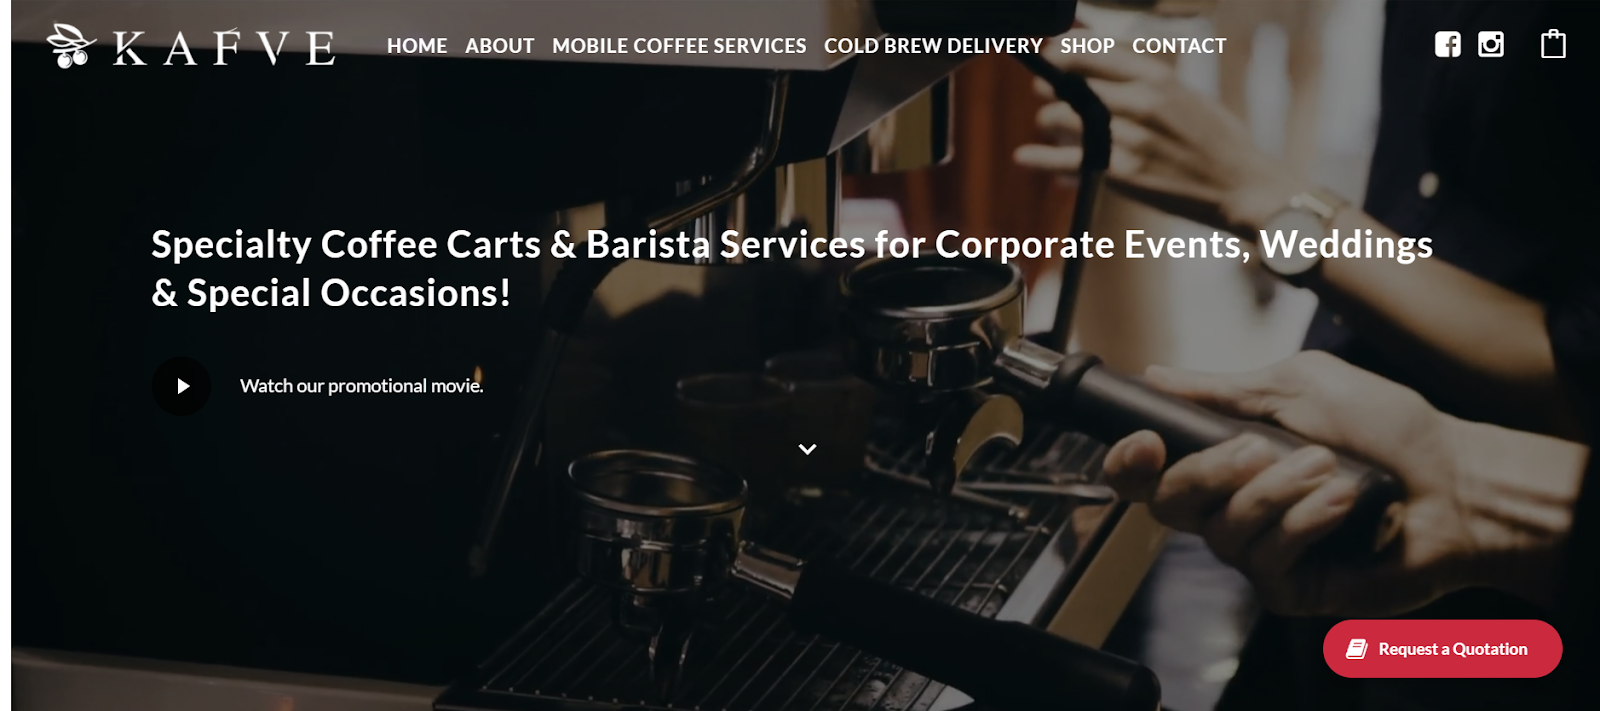The width and height of the screenshot is (1600, 711).
Task: Open the Facebook page icon
Action: 1447,44
